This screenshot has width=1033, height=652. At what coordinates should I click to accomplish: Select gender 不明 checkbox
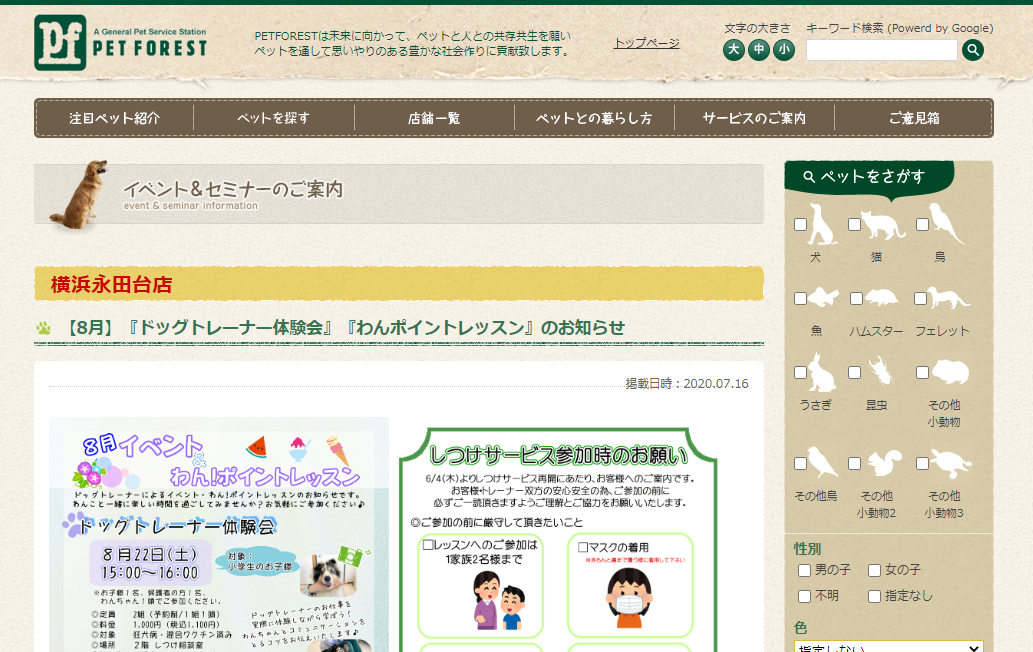click(804, 597)
